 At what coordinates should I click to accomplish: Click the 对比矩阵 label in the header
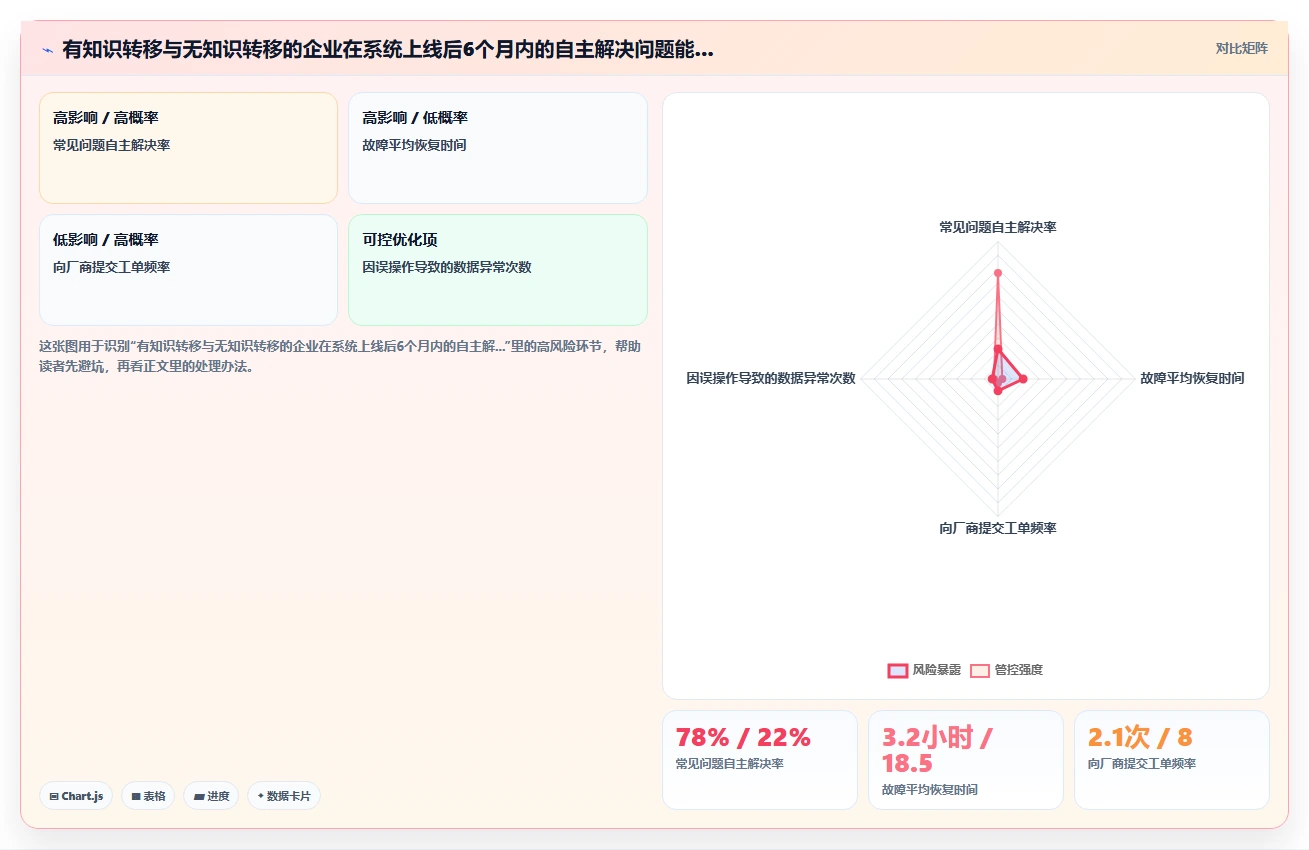click(x=1241, y=48)
